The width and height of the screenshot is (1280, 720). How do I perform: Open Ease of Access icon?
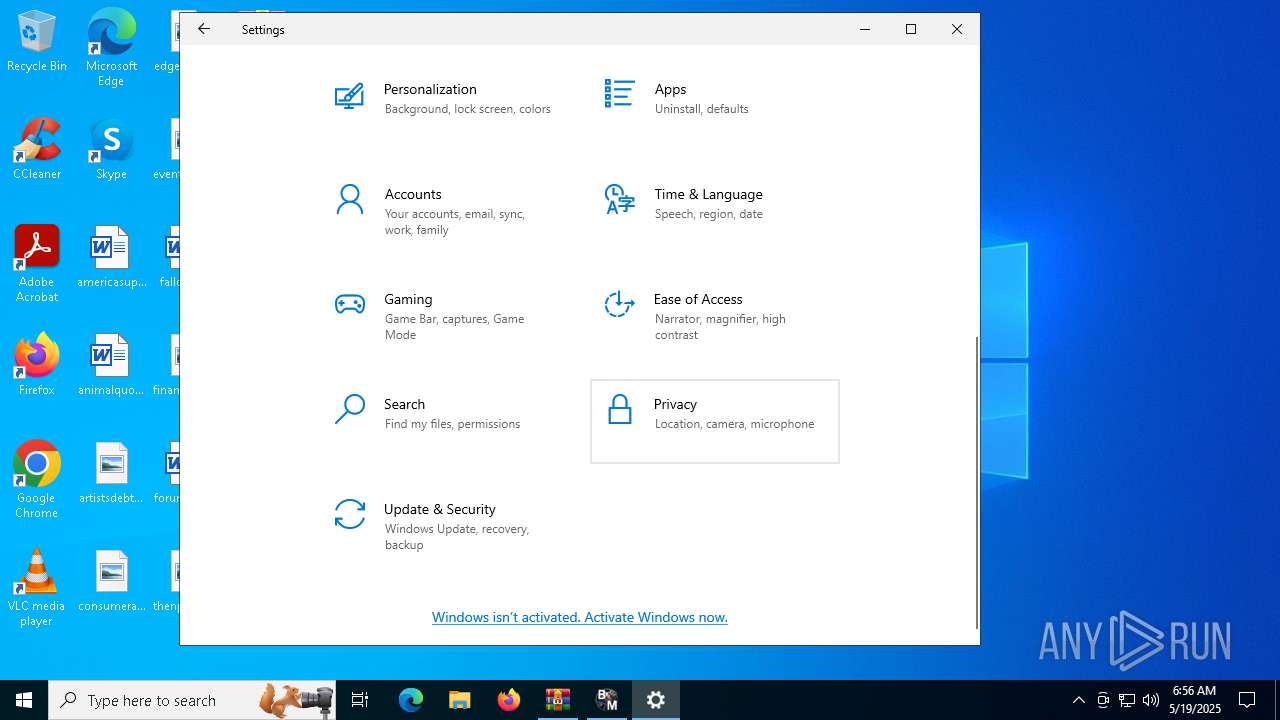pyautogui.click(x=619, y=304)
